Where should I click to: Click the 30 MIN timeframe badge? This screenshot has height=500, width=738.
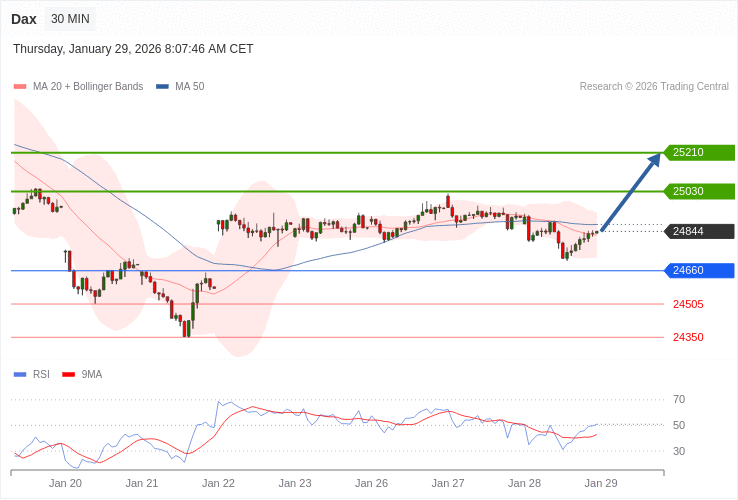70,19
